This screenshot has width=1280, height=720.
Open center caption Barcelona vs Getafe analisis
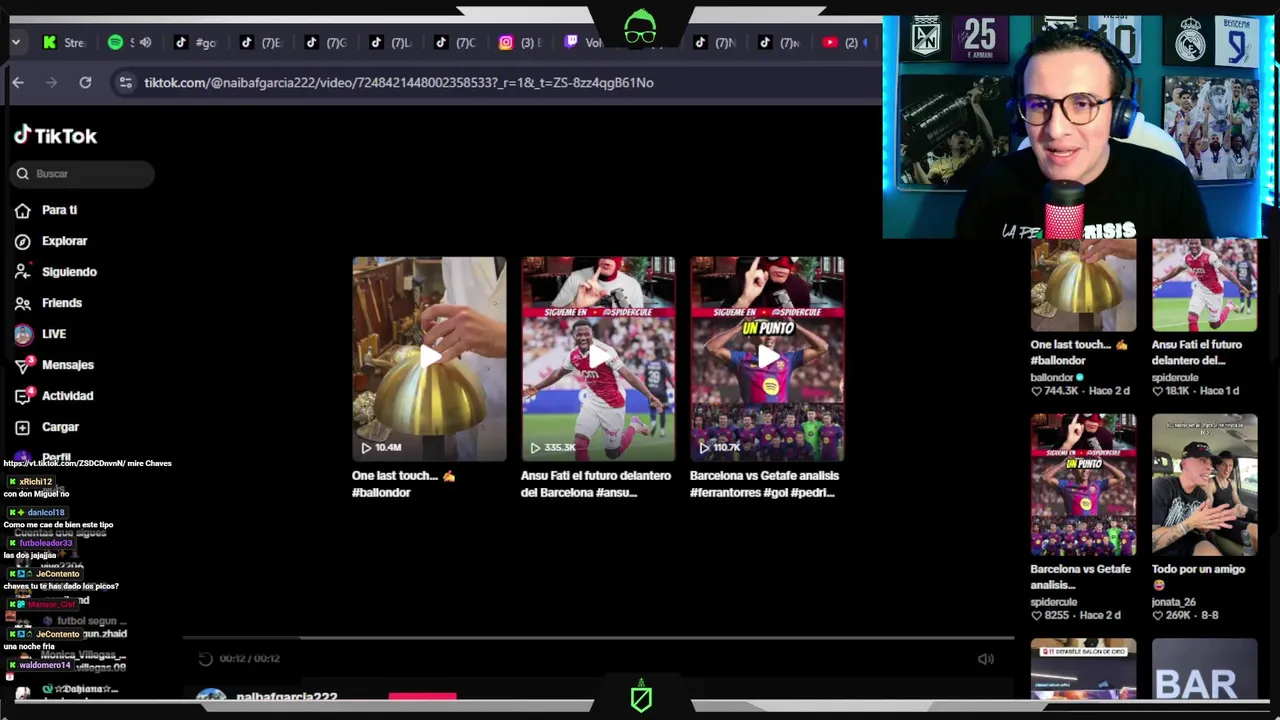(764, 484)
